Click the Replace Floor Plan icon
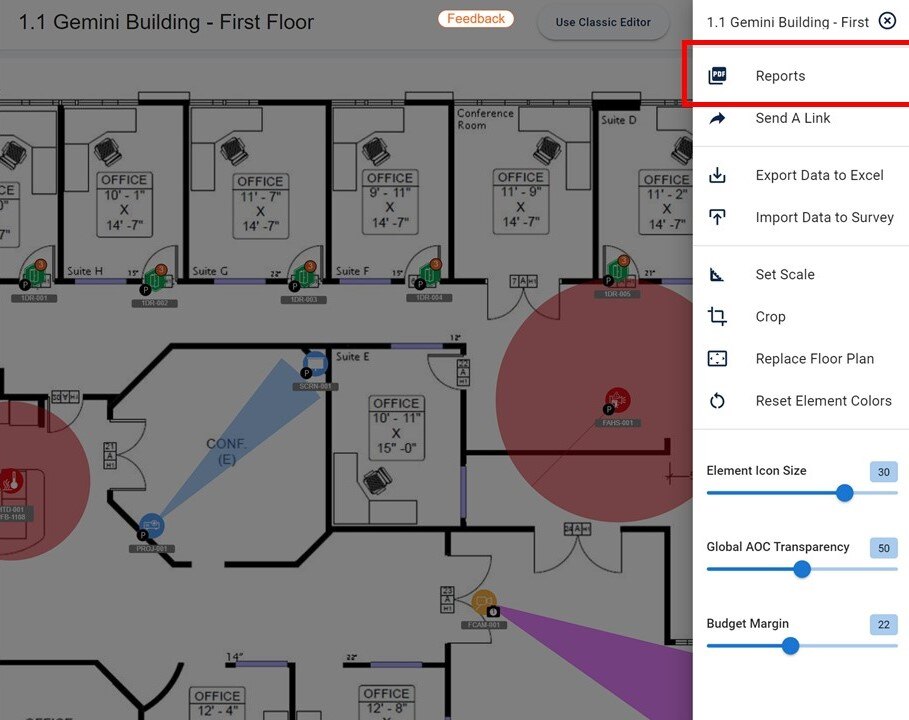This screenshot has width=909, height=720. point(717,358)
